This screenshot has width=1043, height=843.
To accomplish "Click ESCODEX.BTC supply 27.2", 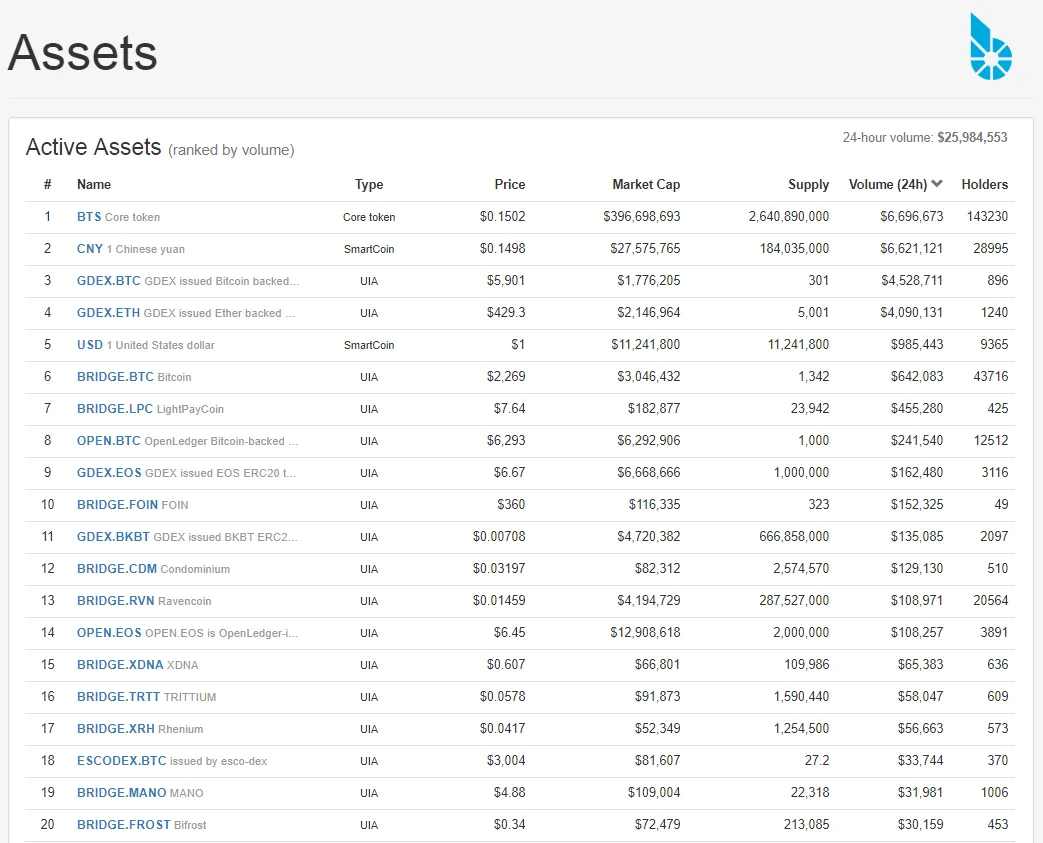I will (x=817, y=760).
